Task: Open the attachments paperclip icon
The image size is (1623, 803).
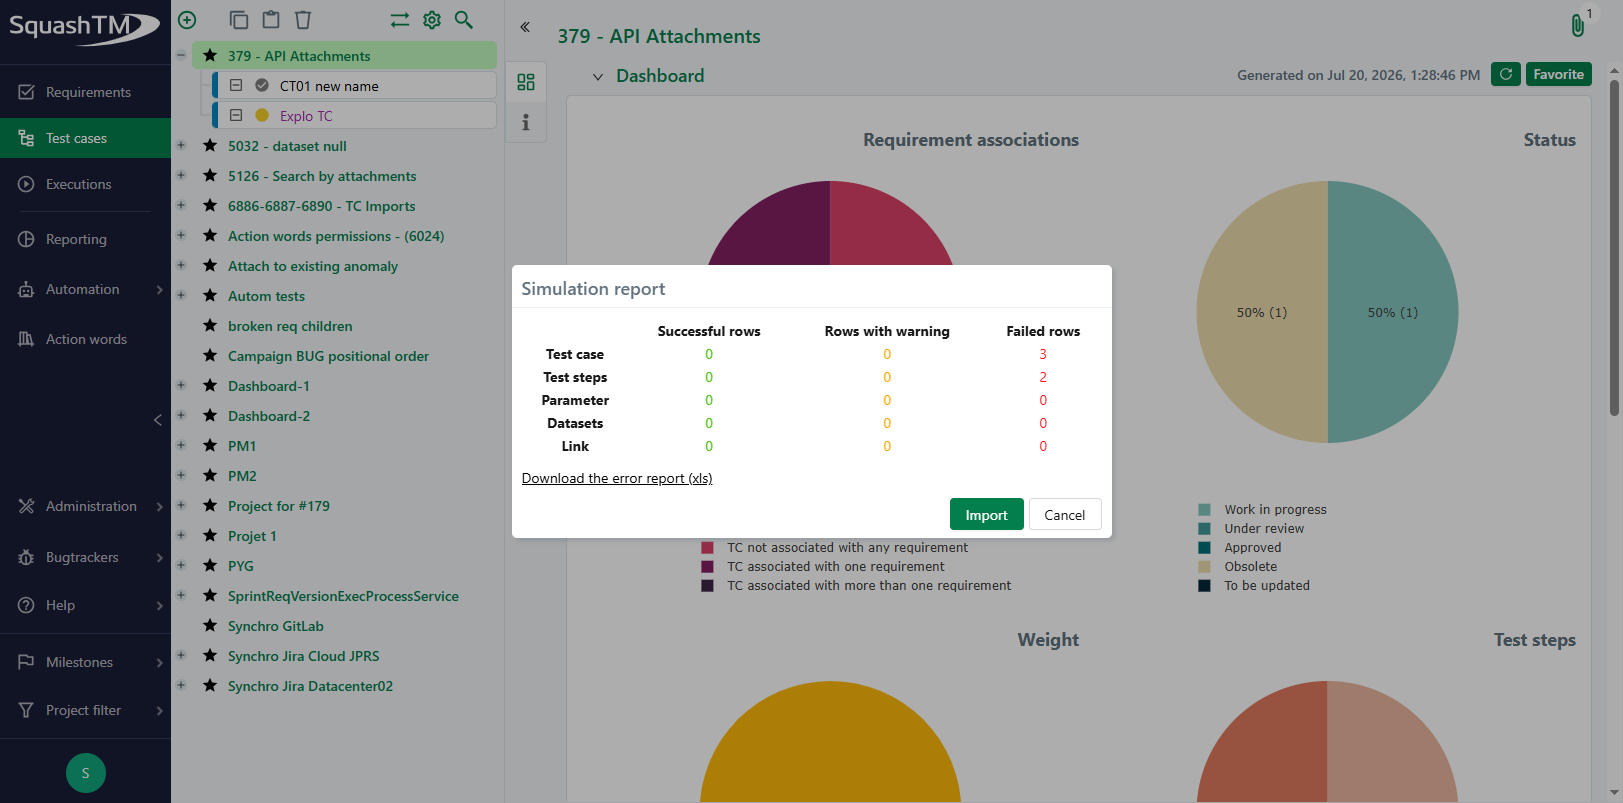Action: pos(1577,25)
